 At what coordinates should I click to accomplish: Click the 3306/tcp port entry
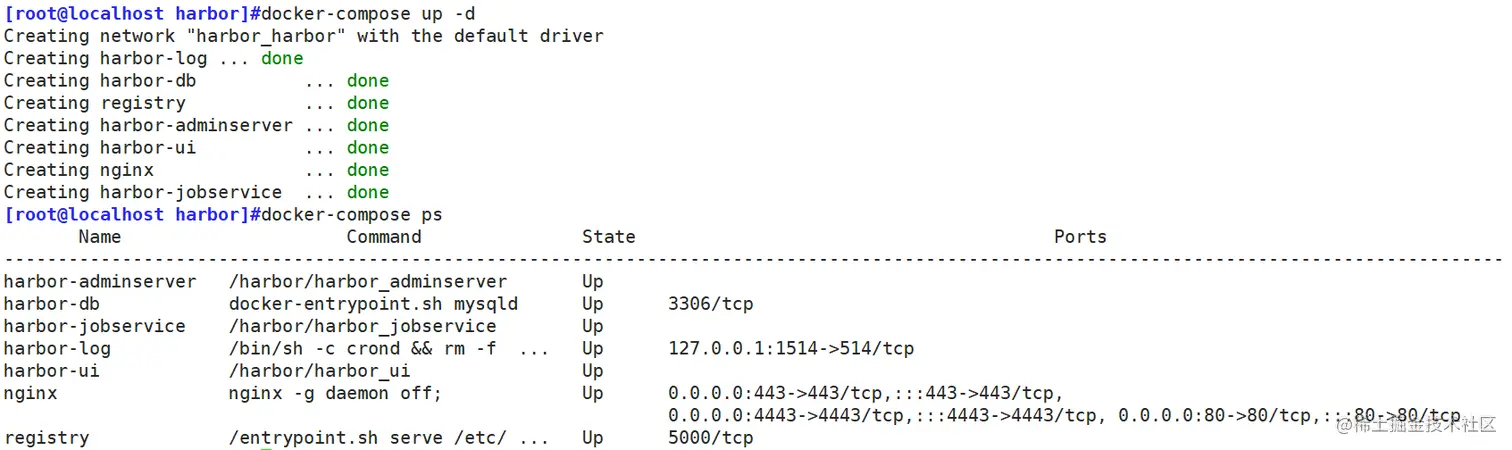(x=711, y=304)
